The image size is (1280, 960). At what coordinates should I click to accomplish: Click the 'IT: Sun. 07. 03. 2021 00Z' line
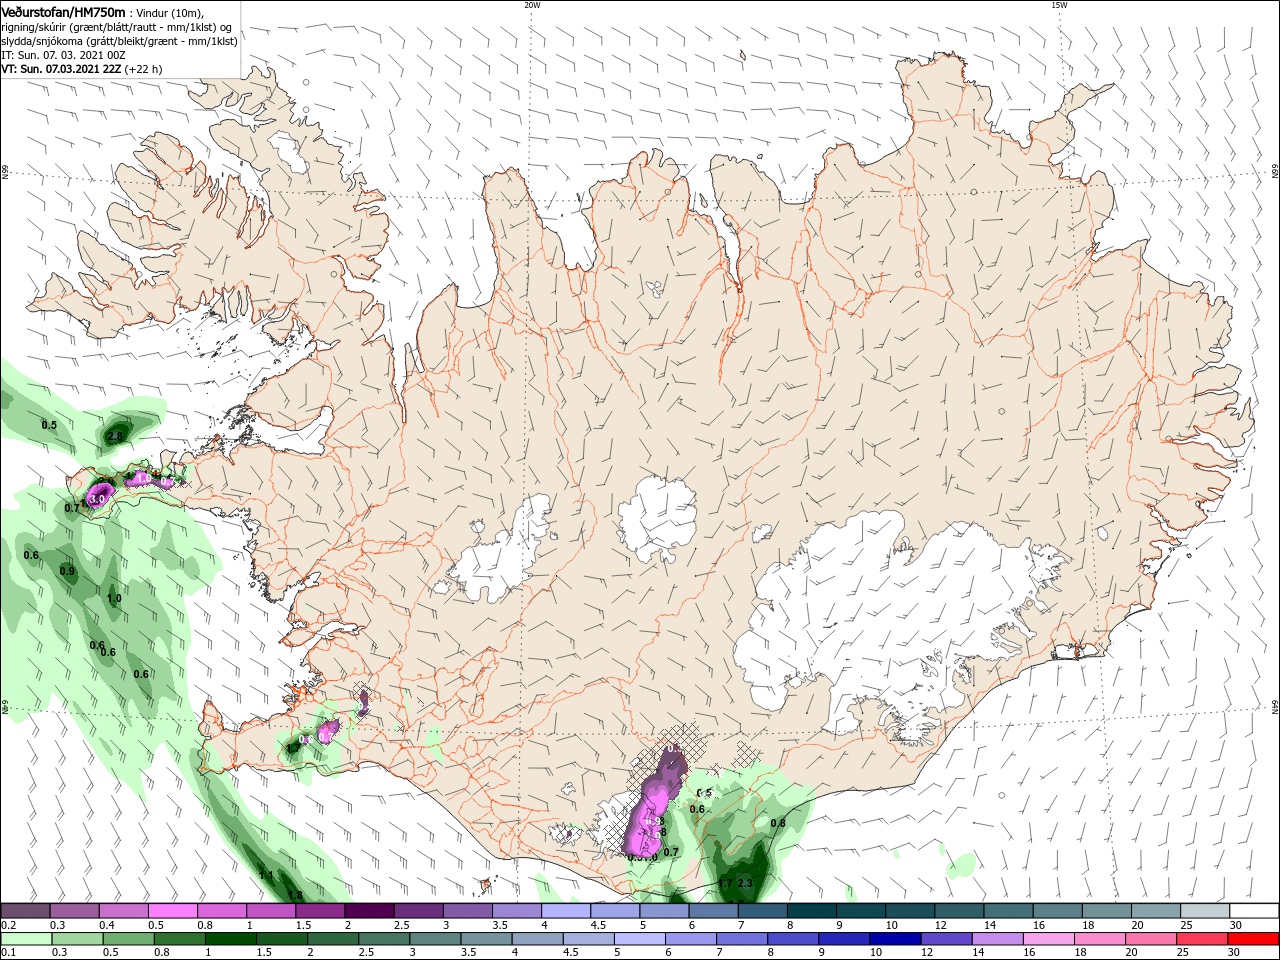[x=63, y=55]
